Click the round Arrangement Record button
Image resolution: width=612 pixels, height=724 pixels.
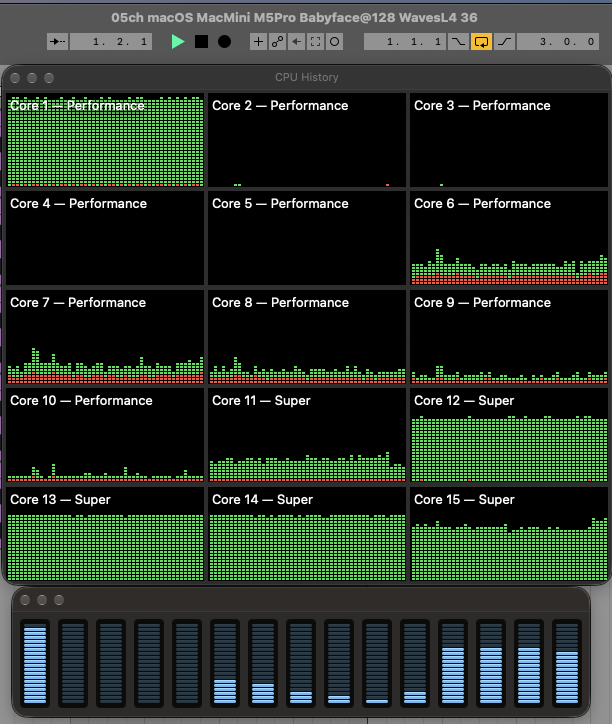[224, 42]
